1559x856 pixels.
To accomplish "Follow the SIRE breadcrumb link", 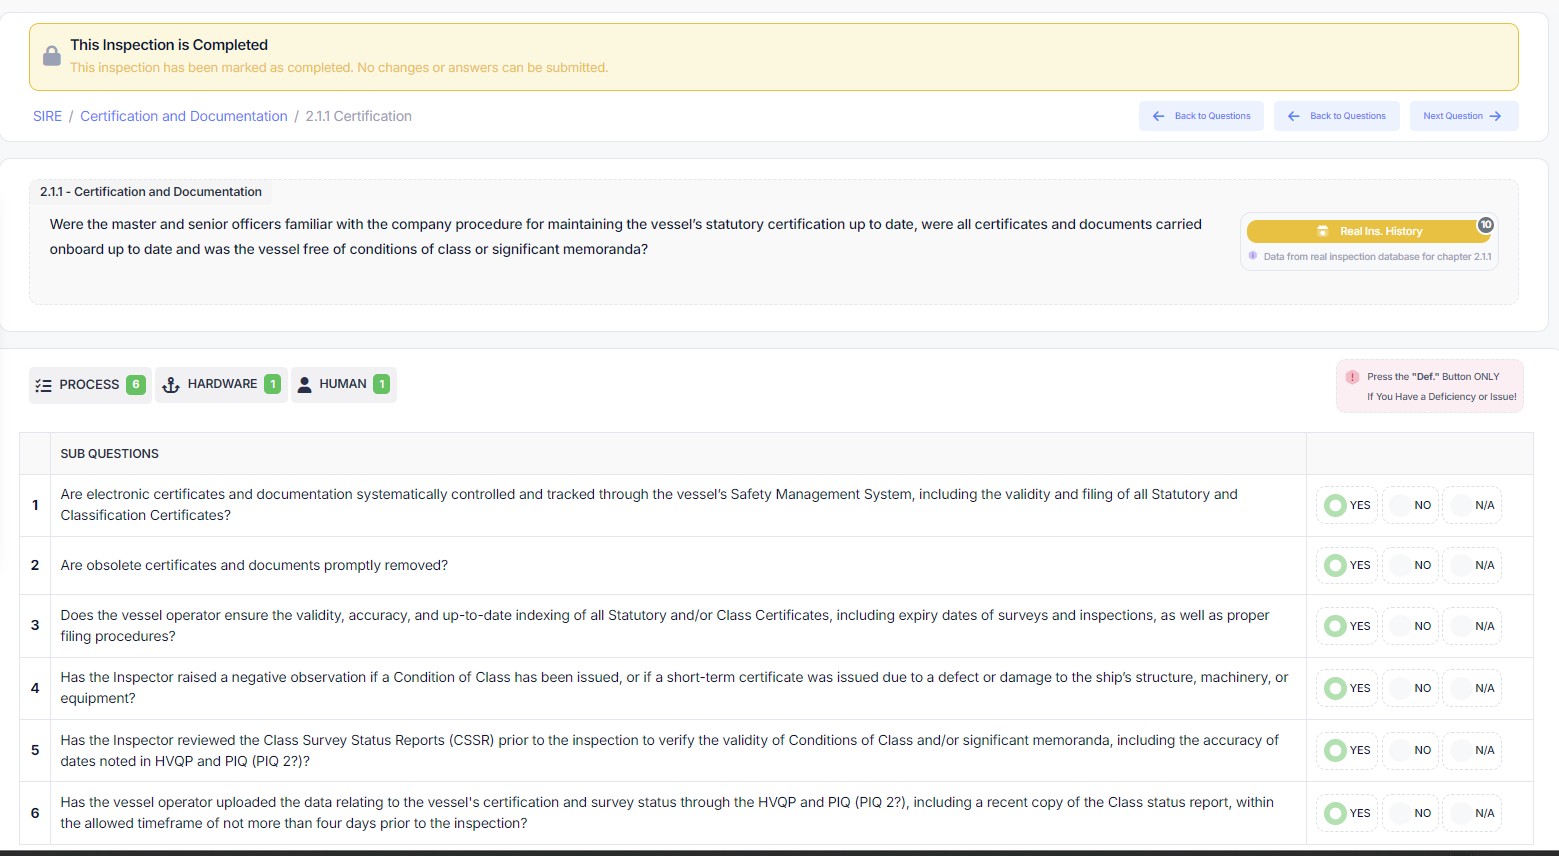I will 47,116.
